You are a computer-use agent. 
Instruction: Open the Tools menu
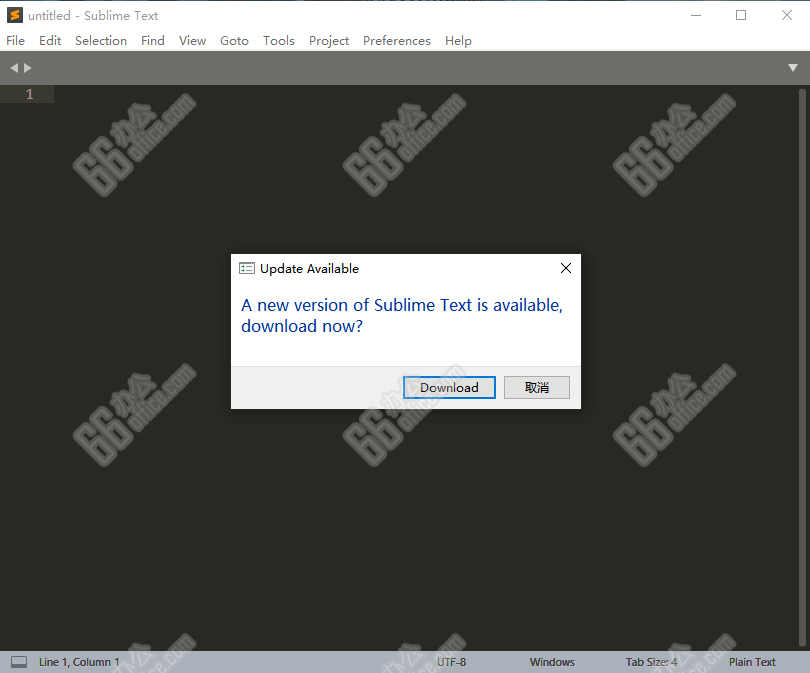[278, 41]
